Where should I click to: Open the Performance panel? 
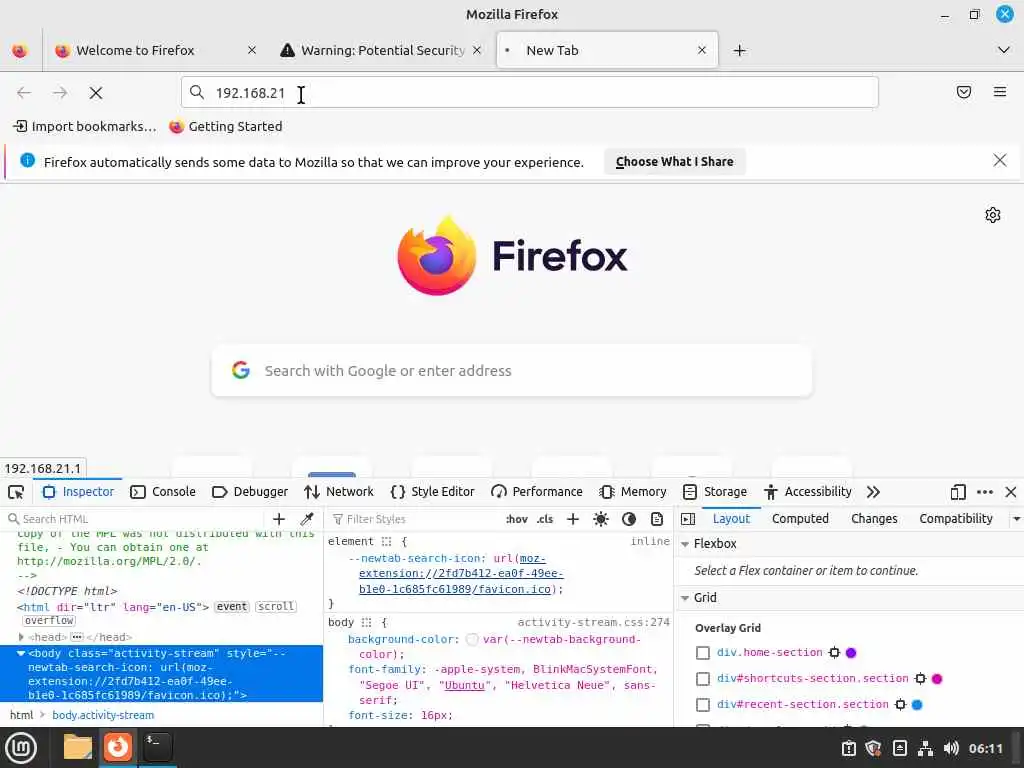point(537,492)
